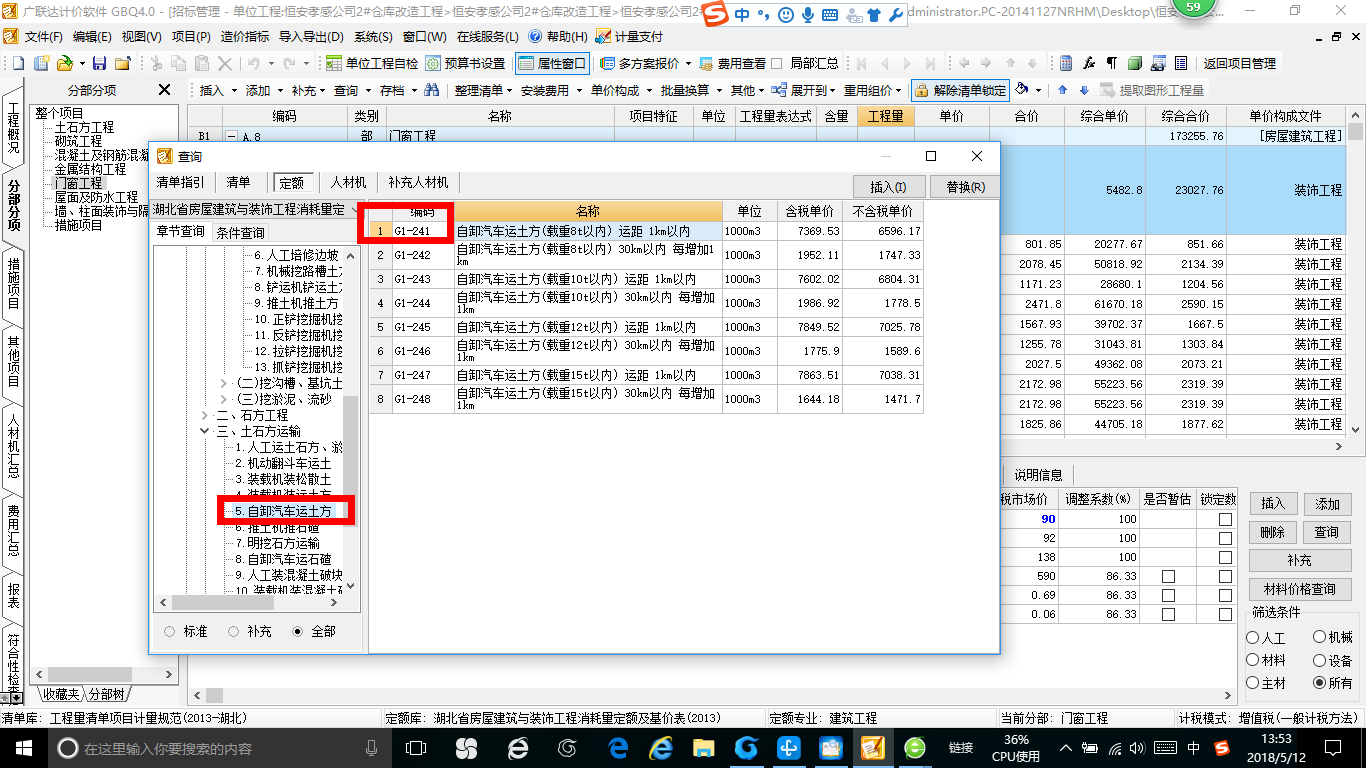Open 预算书设置 budget settings
The height and width of the screenshot is (768, 1366).
pyautogui.click(x=465, y=63)
